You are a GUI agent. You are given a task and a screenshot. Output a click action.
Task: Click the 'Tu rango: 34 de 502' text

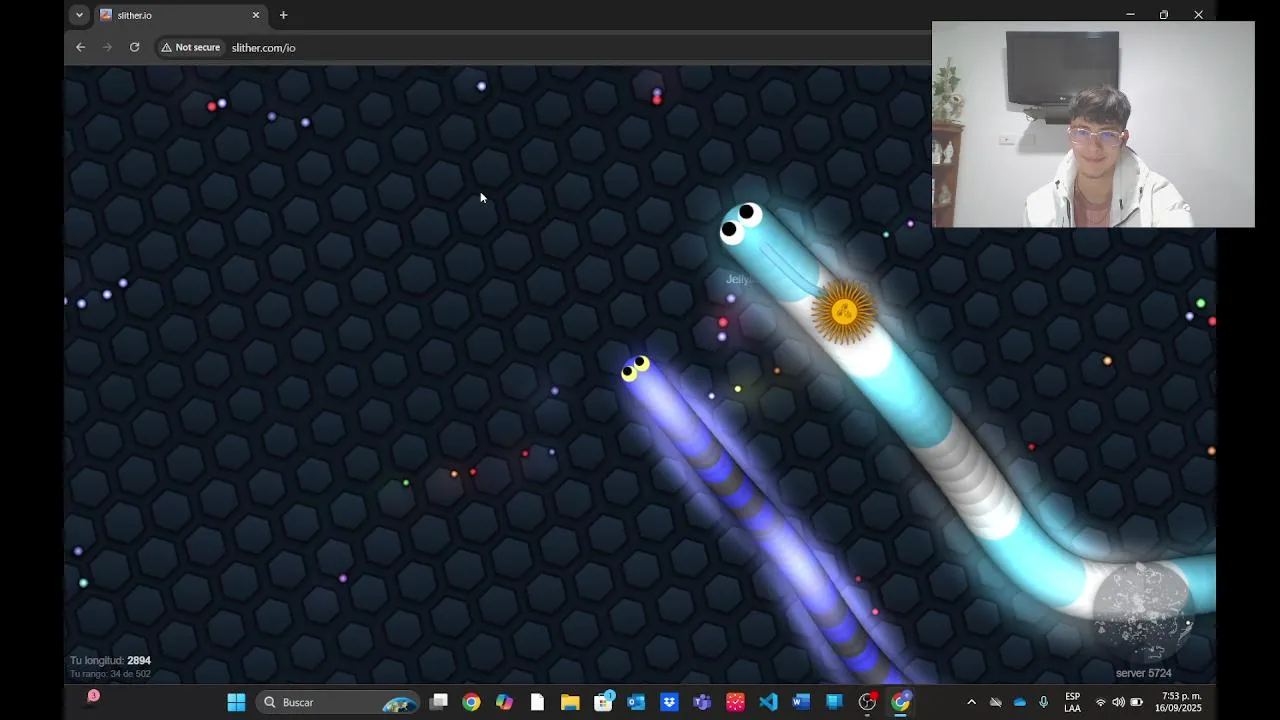(x=110, y=674)
